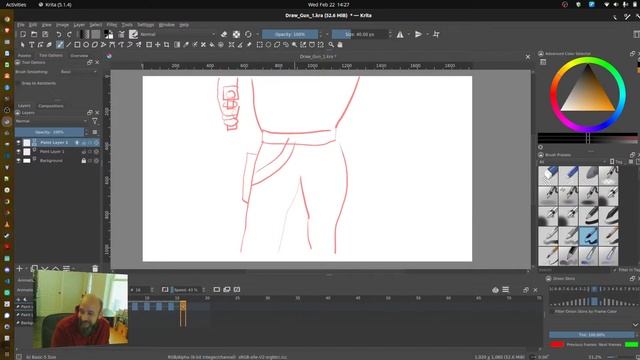Select the Zoom tool magnifier
This screenshot has height=360, width=640.
point(331,44)
